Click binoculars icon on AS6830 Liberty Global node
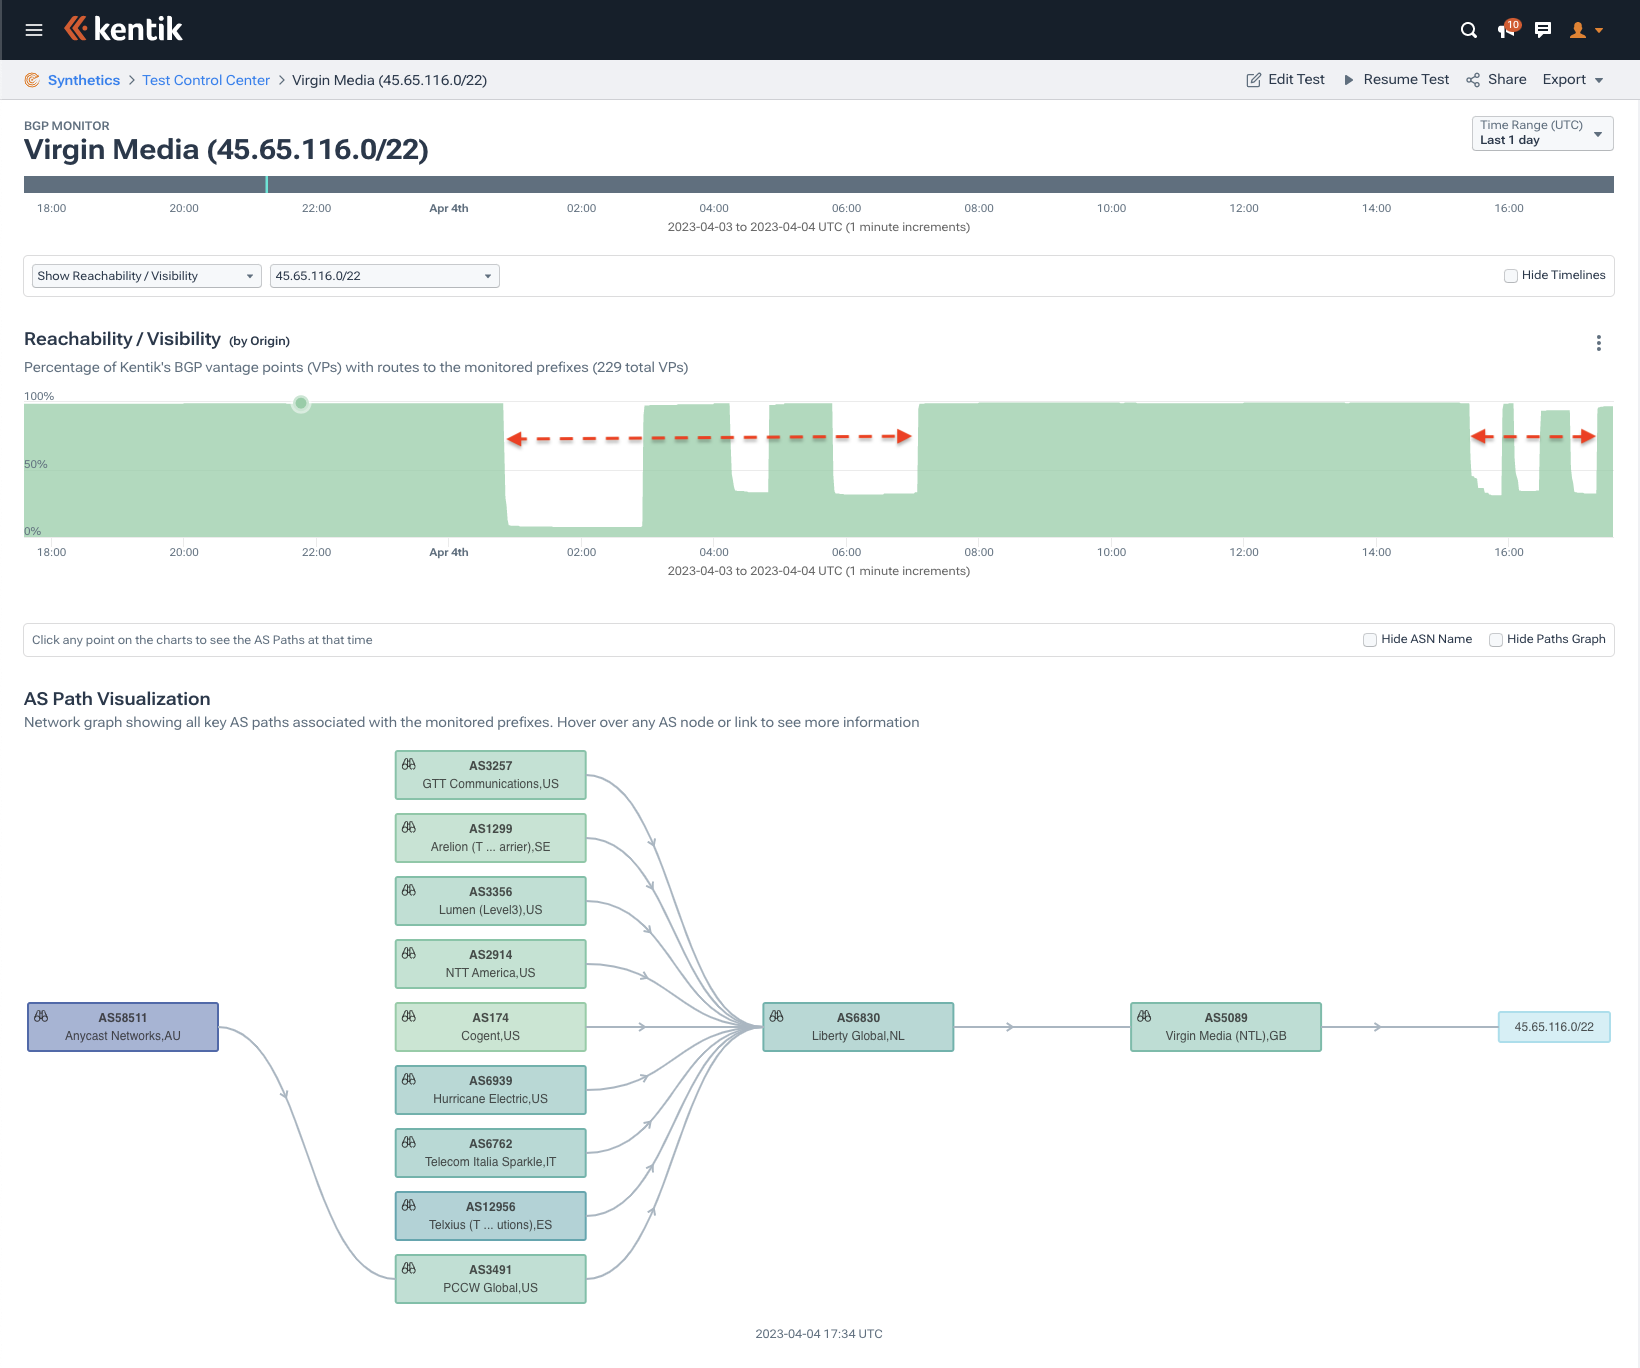Viewport: 1640px width, 1368px height. [776, 1016]
